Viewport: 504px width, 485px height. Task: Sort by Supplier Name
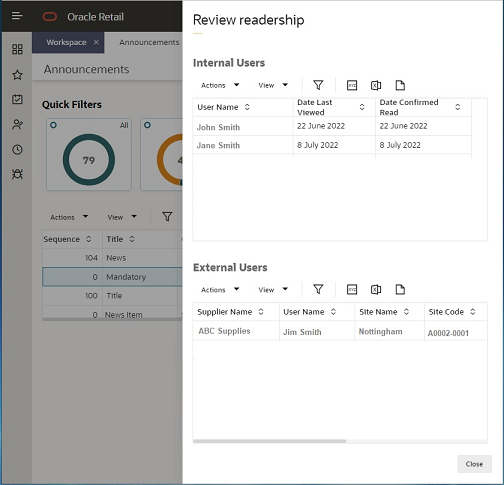[261, 312]
